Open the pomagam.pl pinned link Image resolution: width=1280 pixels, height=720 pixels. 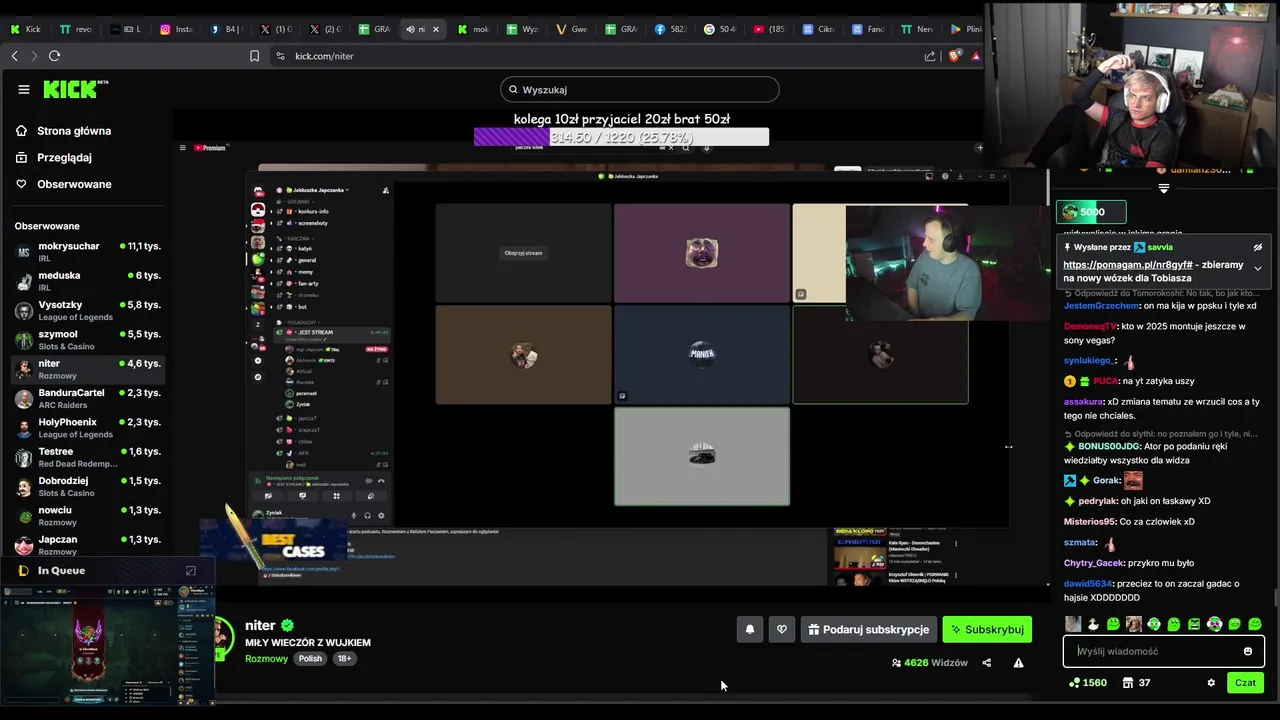(1127, 265)
